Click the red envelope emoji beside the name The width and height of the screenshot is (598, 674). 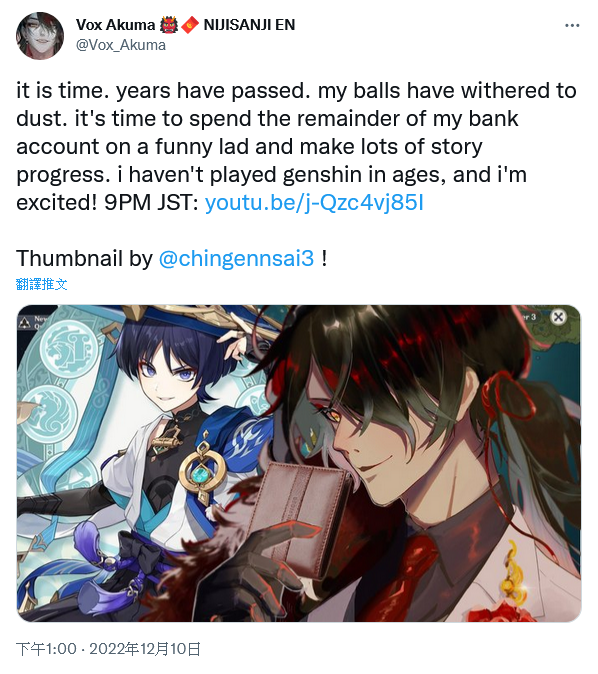click(x=190, y=25)
